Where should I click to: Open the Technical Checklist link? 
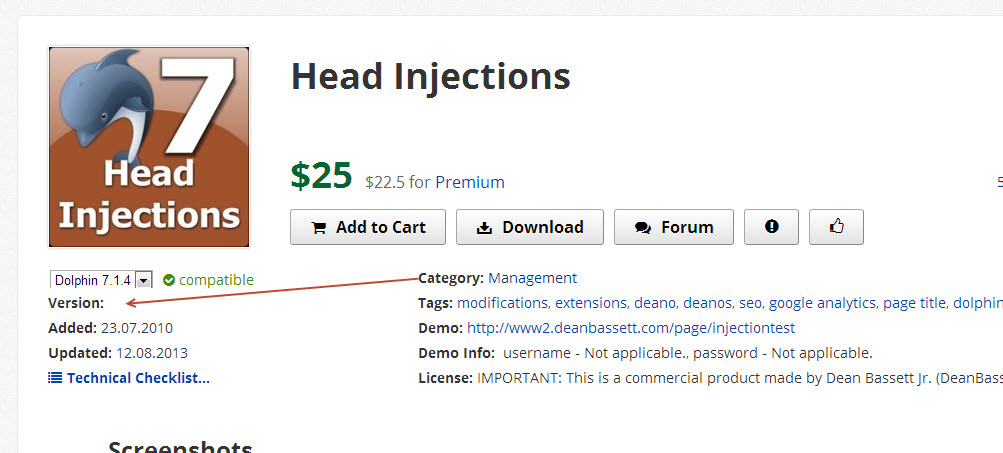[138, 378]
